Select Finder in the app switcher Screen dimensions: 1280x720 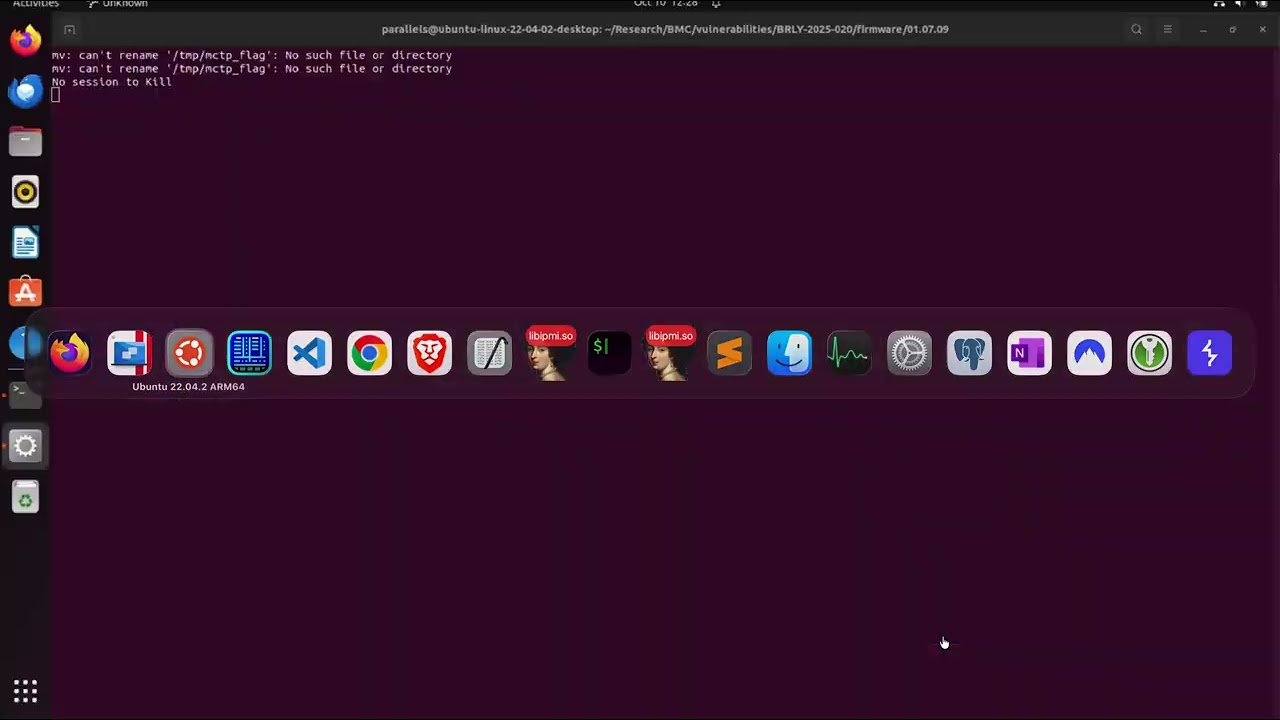pos(789,353)
